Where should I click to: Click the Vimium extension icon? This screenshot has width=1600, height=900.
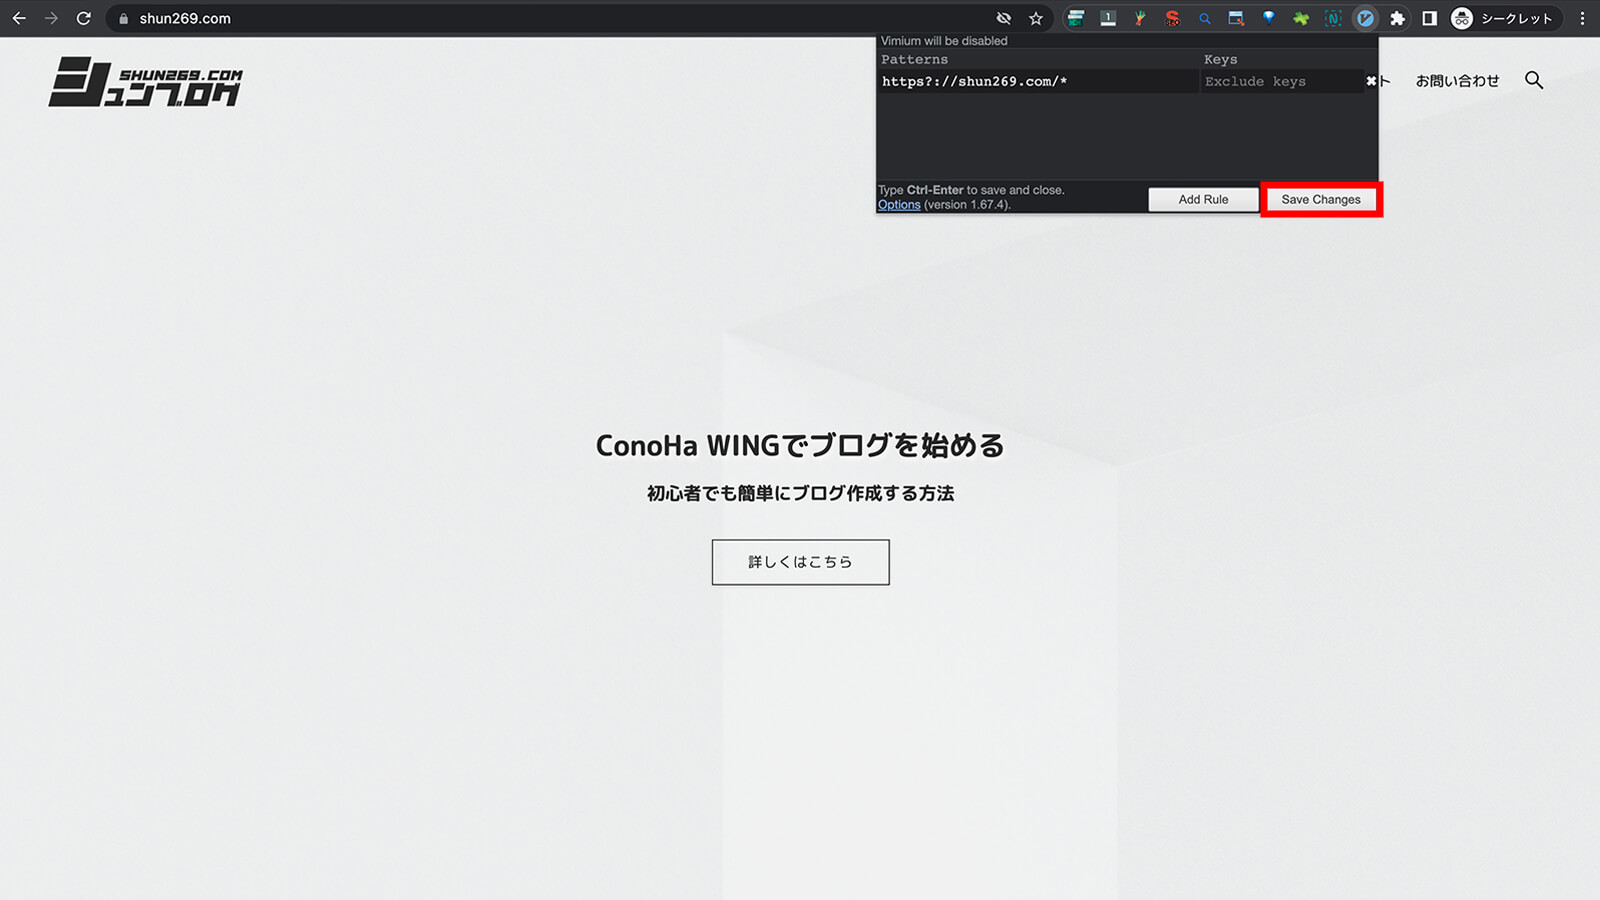coord(1365,18)
